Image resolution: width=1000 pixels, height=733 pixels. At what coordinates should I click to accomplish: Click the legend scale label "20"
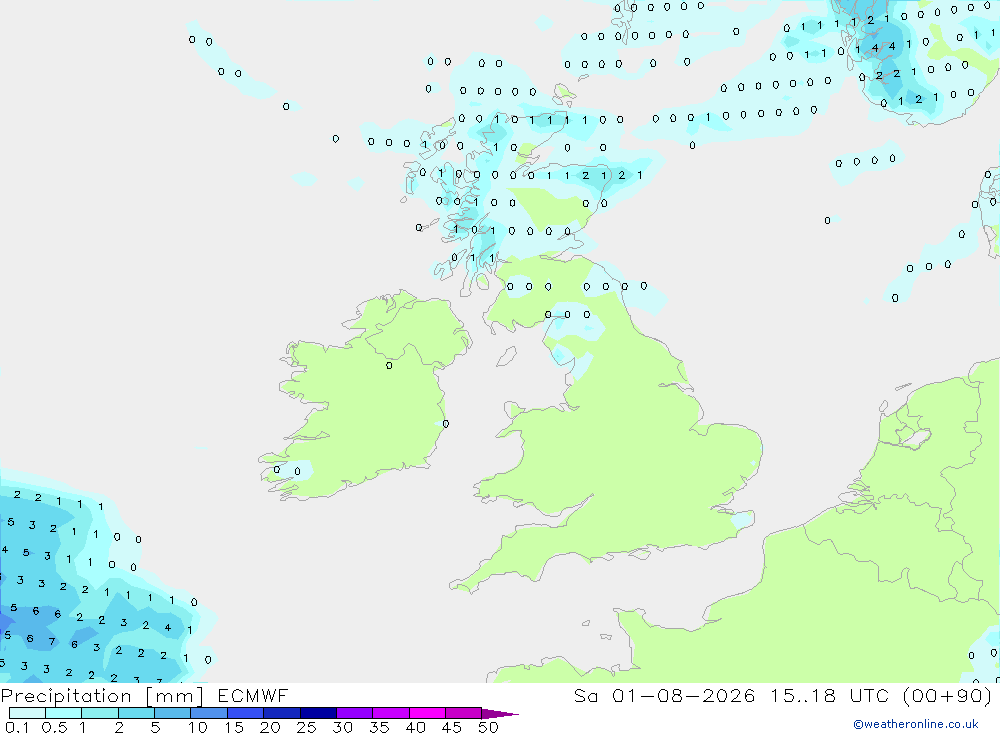click(x=270, y=727)
